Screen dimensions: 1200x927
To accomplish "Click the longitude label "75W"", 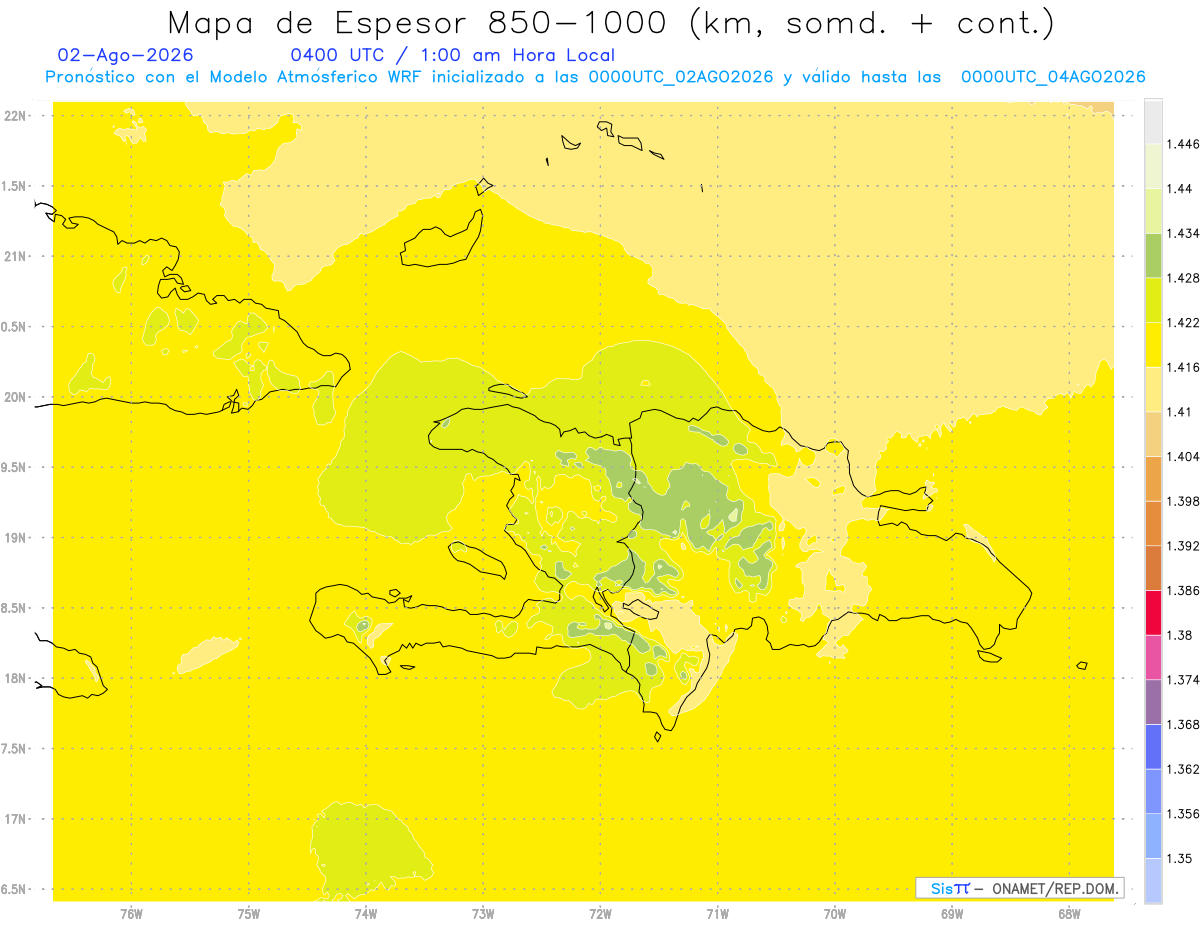I will click(x=248, y=914).
